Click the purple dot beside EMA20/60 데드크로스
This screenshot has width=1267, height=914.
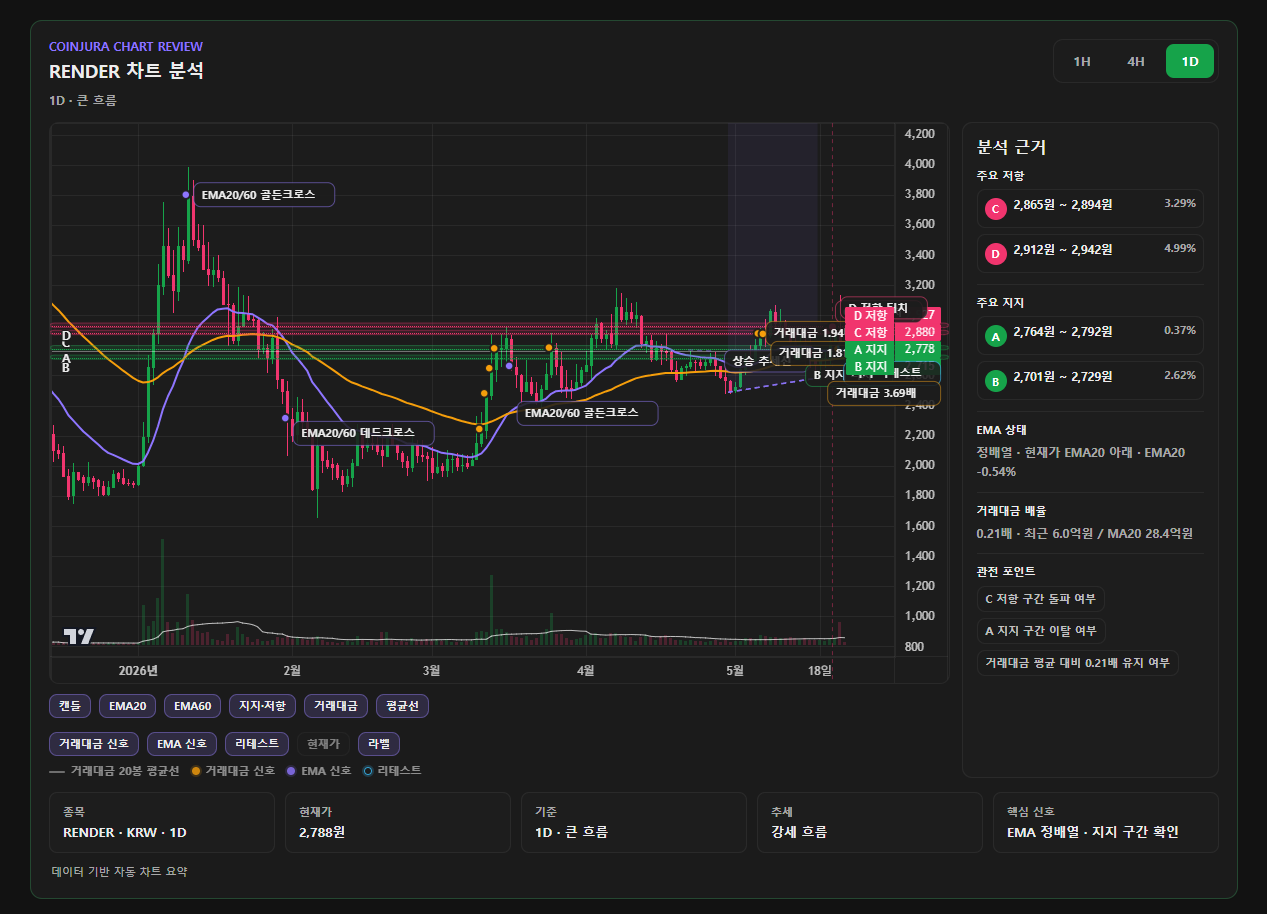point(286,418)
